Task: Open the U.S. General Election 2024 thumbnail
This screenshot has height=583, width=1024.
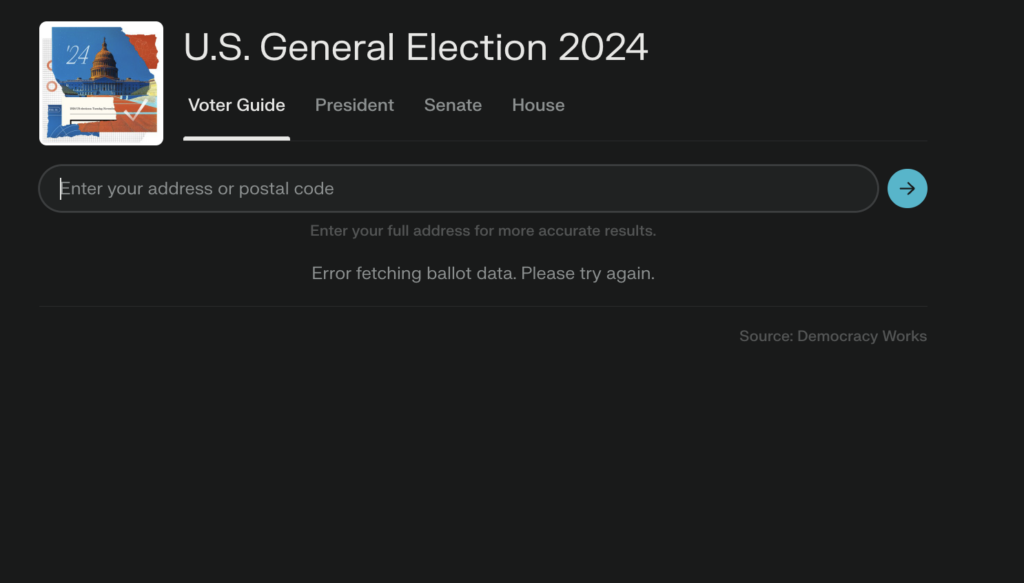Action: 101,83
